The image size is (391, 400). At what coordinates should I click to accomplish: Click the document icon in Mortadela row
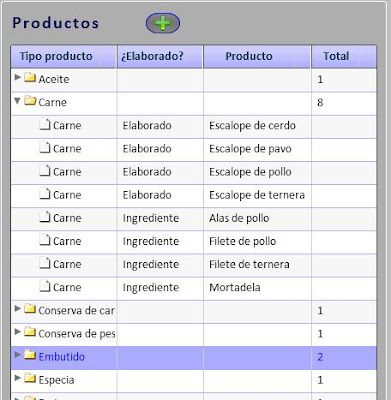[45, 286]
